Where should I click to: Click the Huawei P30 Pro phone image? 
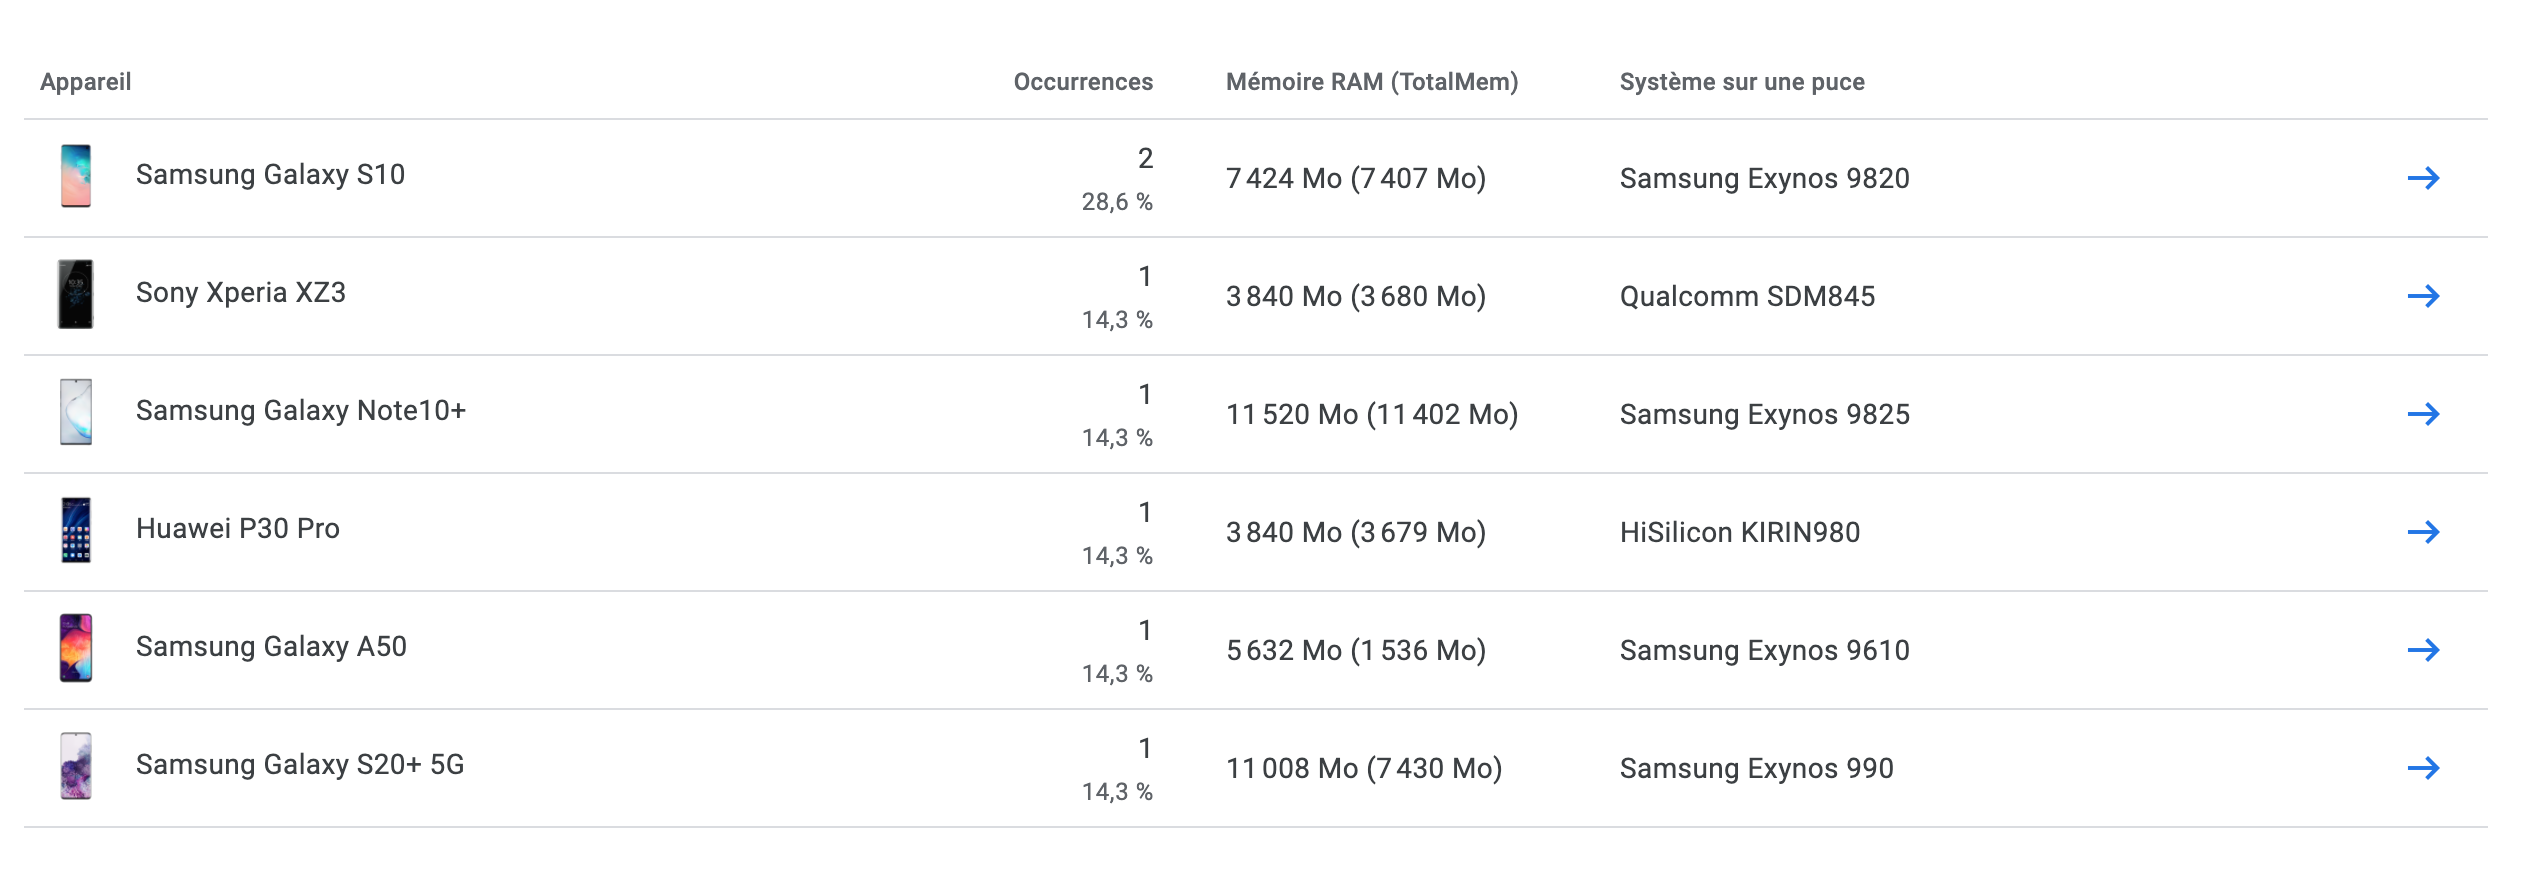tap(76, 530)
